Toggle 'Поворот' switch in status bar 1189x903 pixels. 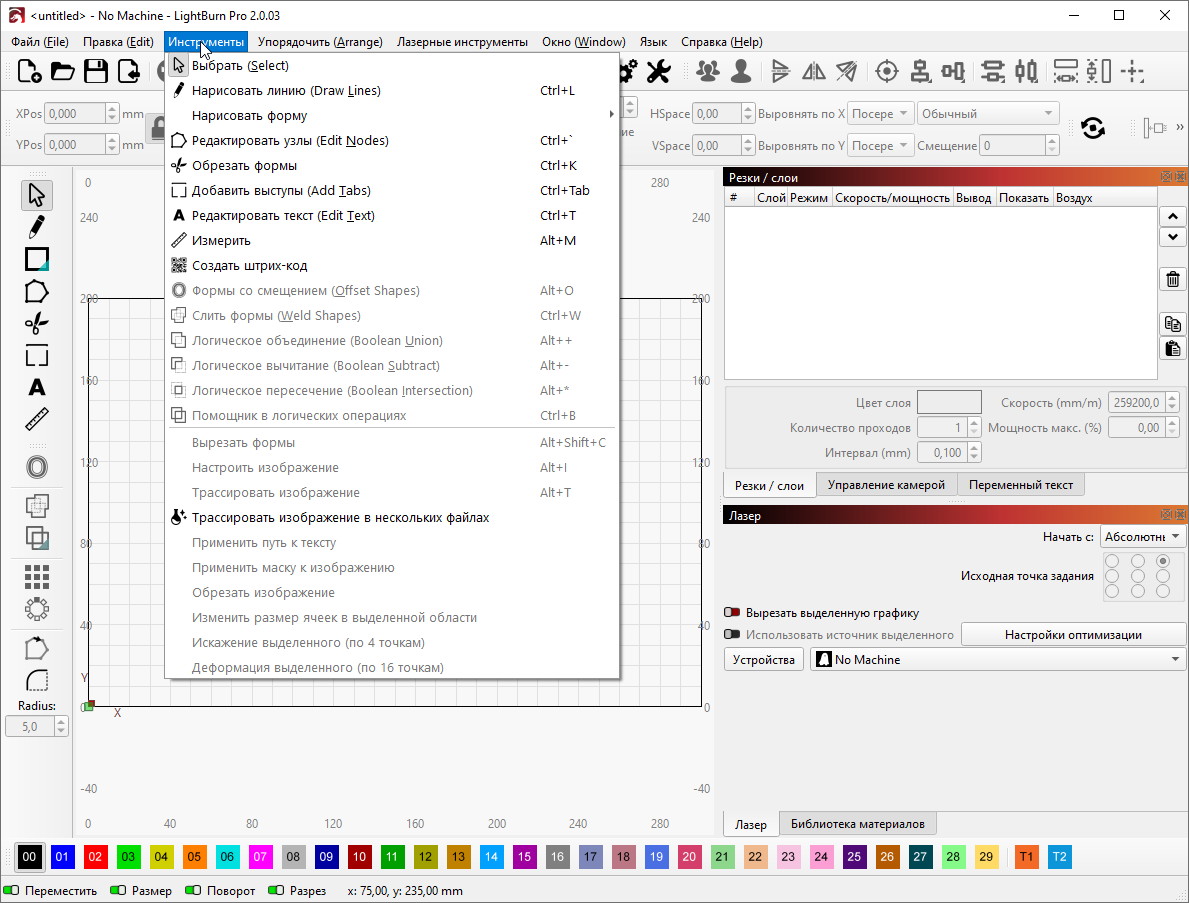193,890
